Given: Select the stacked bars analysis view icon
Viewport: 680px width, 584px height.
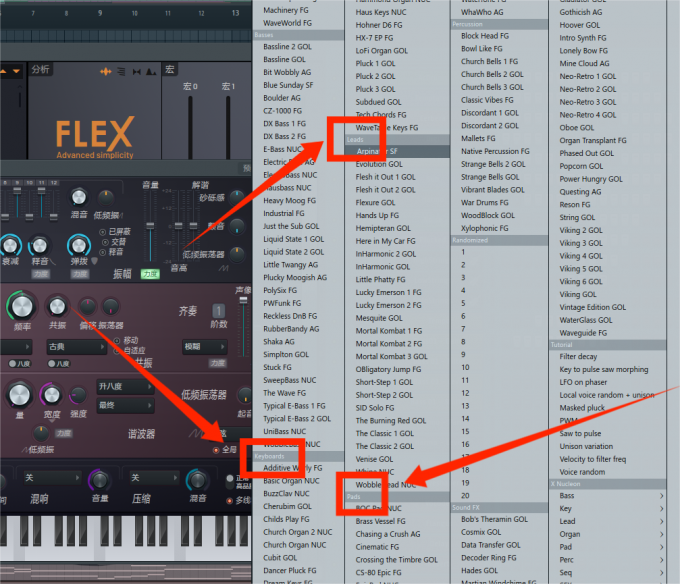Looking at the screenshot, I should tap(121, 72).
